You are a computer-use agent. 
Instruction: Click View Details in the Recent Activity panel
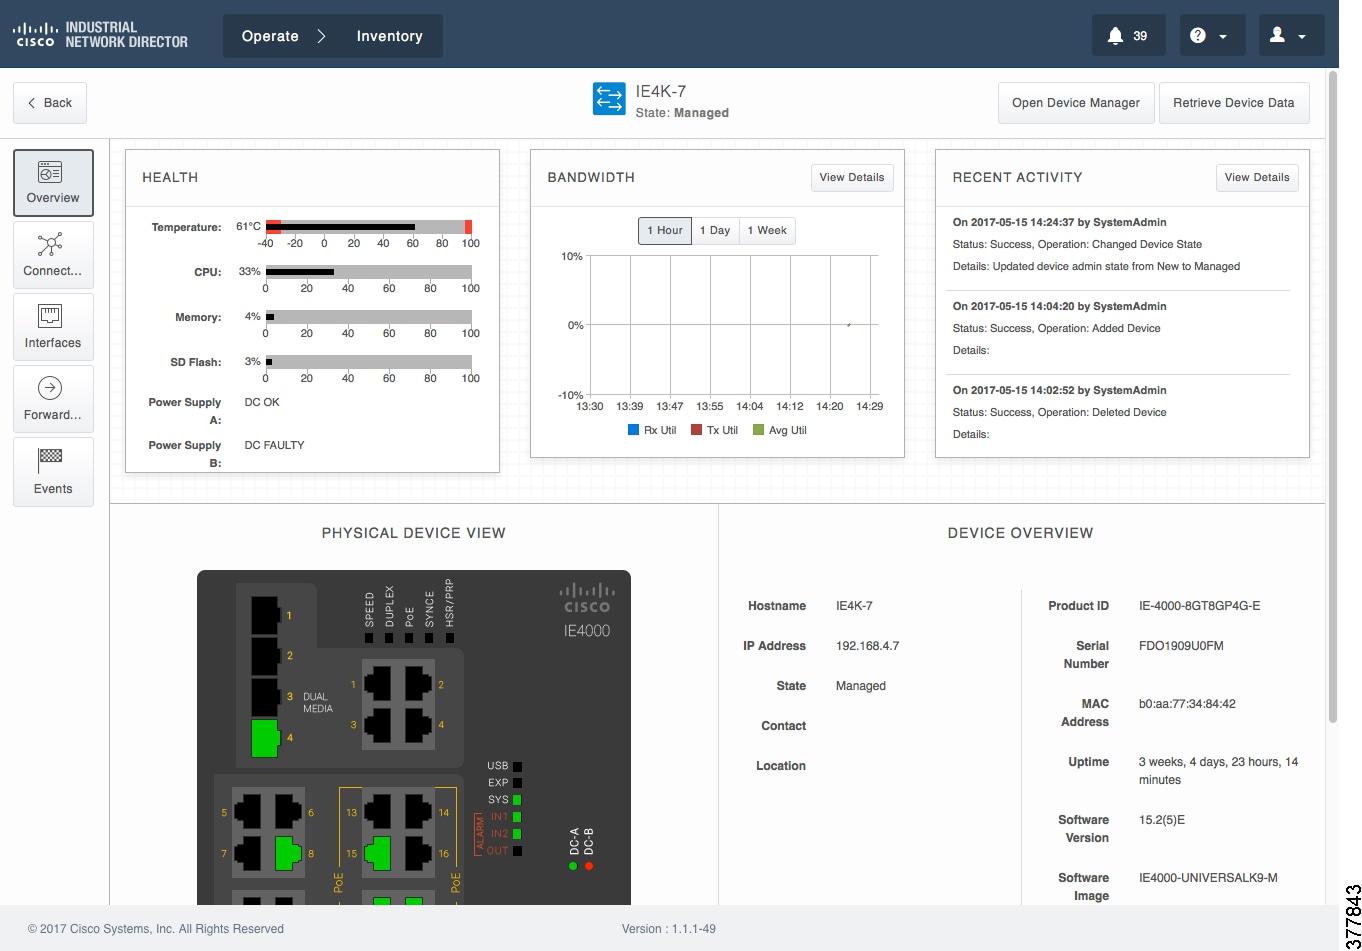coord(1257,177)
